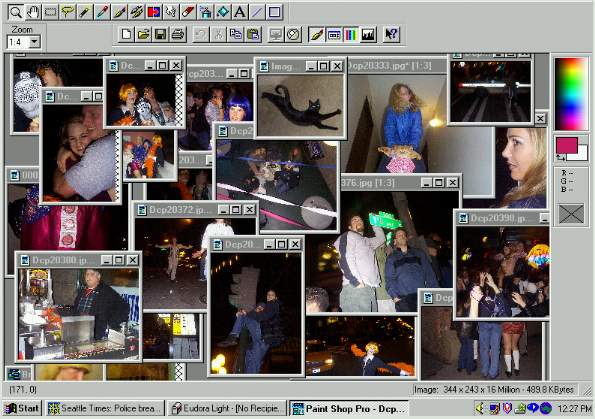Viewport: 595px width, 419px height.
Task: Select the Flood Fill tool
Action: click(223, 12)
